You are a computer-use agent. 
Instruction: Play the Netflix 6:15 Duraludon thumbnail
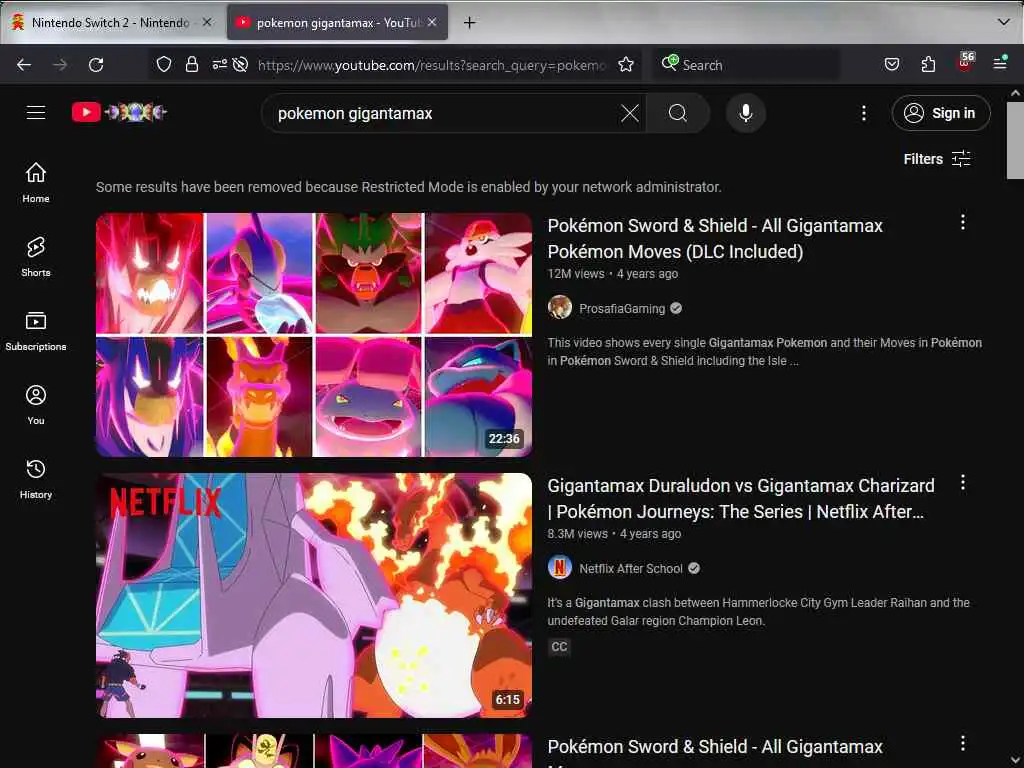(314, 595)
